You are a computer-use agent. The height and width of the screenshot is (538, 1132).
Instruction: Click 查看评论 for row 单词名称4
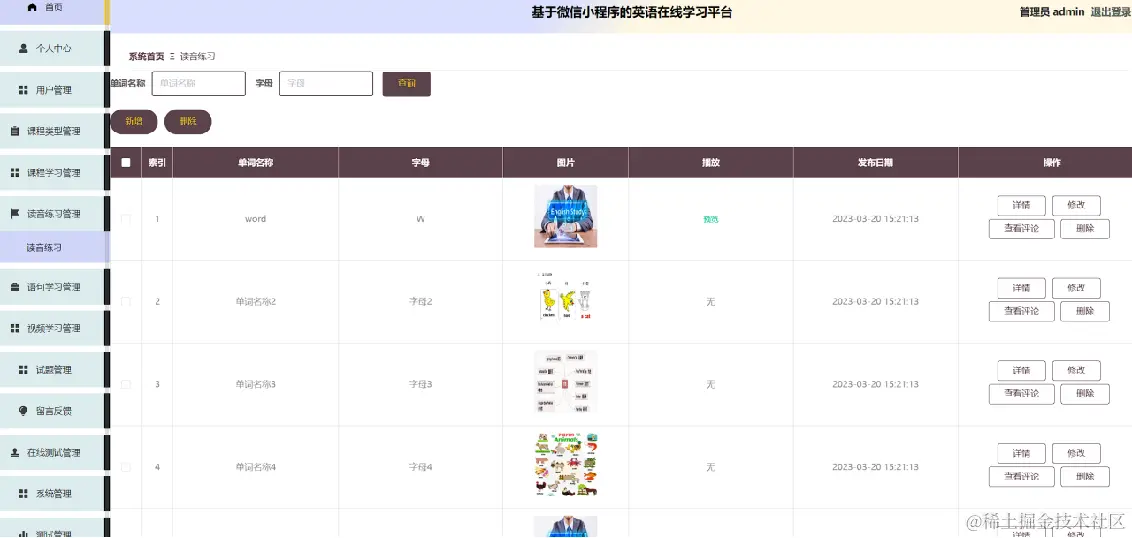(1022, 477)
